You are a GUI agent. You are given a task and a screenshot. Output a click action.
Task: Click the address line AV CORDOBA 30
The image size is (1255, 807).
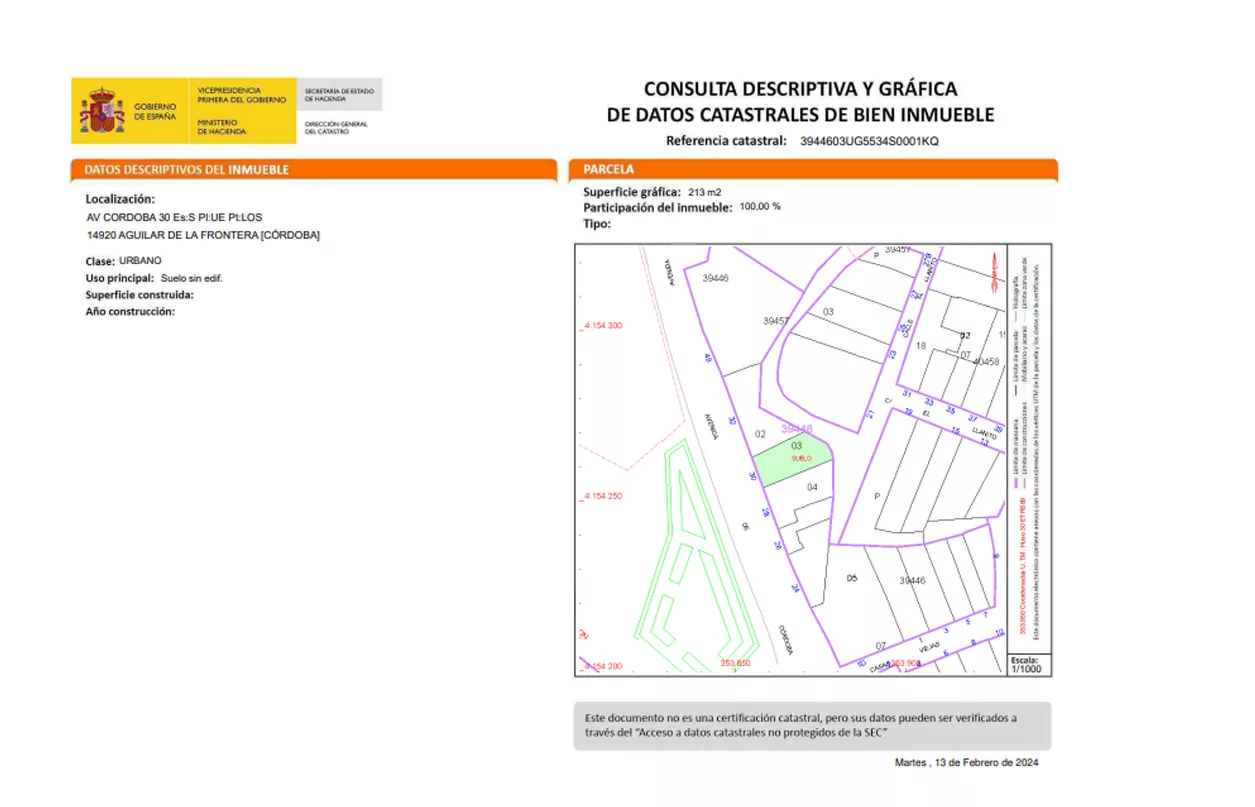pos(175,217)
